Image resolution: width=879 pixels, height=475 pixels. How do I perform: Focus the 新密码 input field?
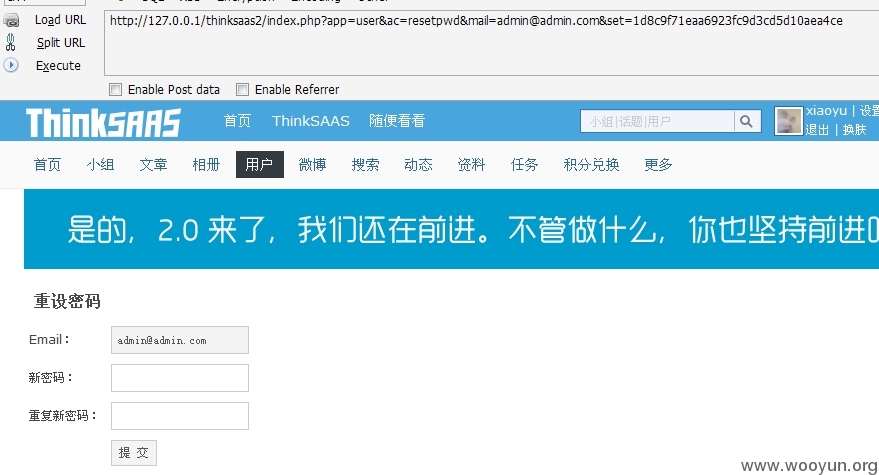pos(179,378)
